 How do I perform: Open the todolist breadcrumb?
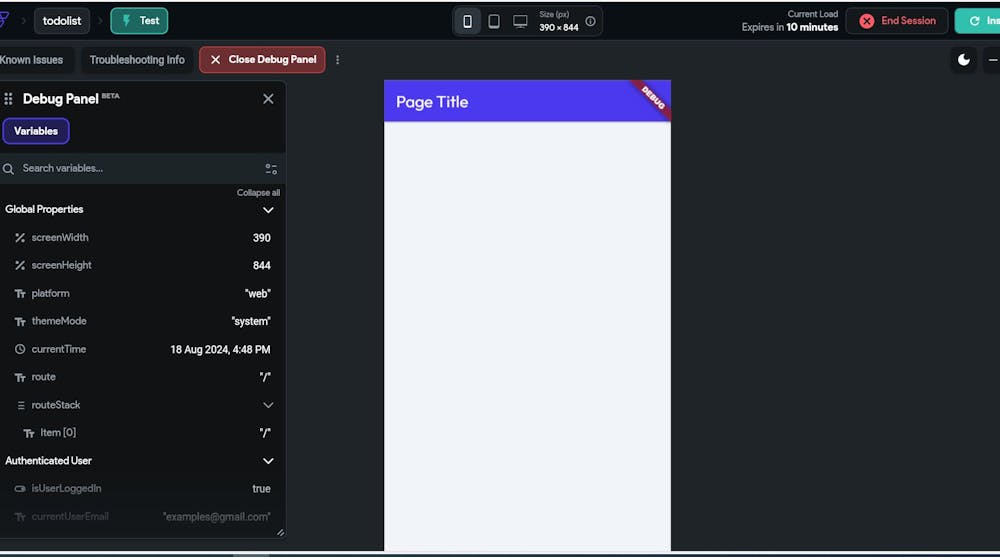coord(62,21)
